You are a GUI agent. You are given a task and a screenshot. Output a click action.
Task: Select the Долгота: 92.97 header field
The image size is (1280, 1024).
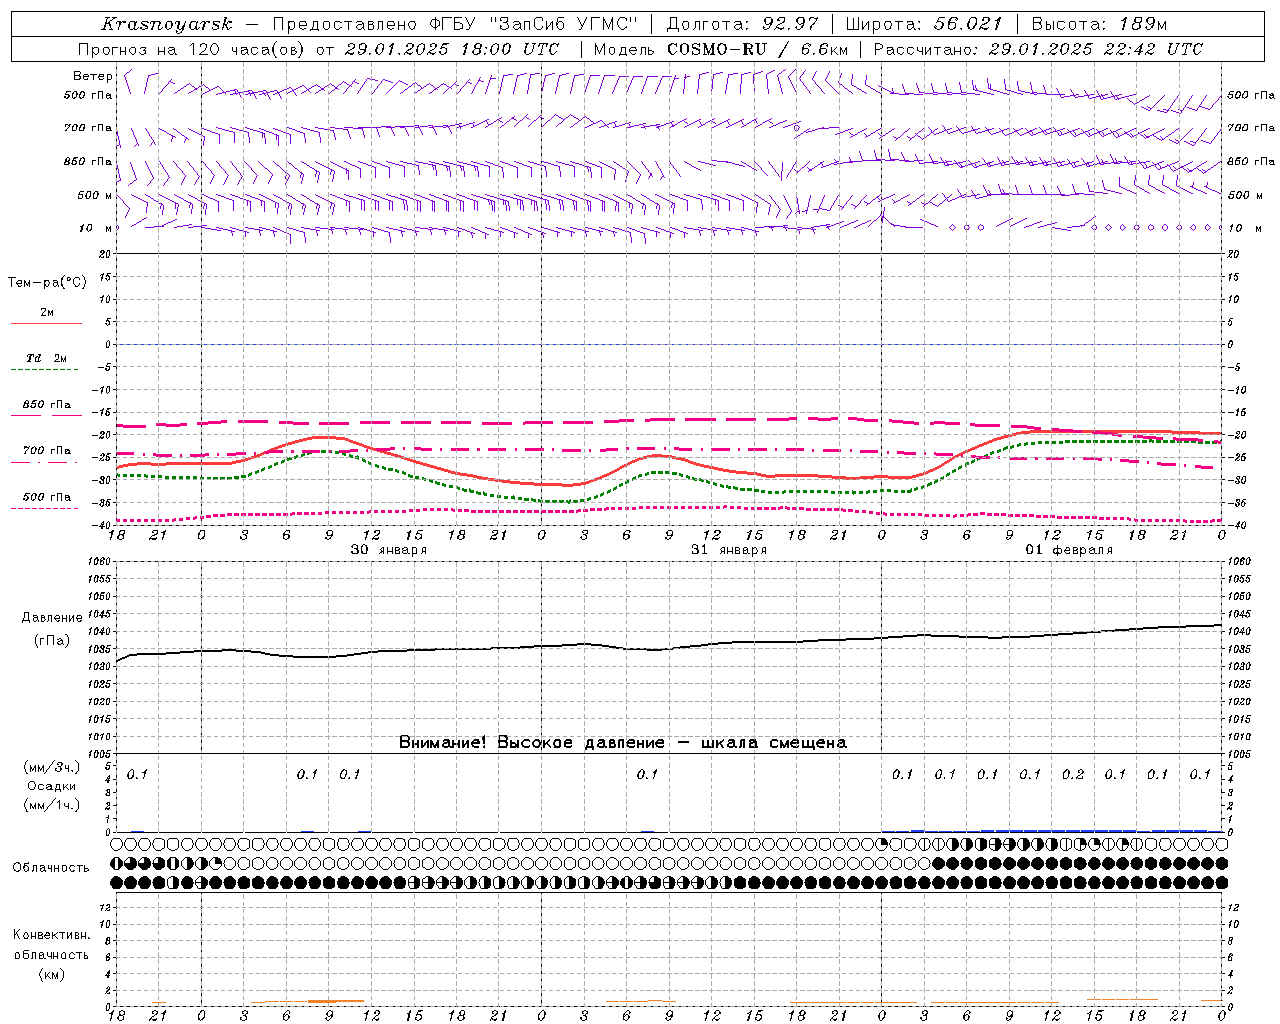741,24
